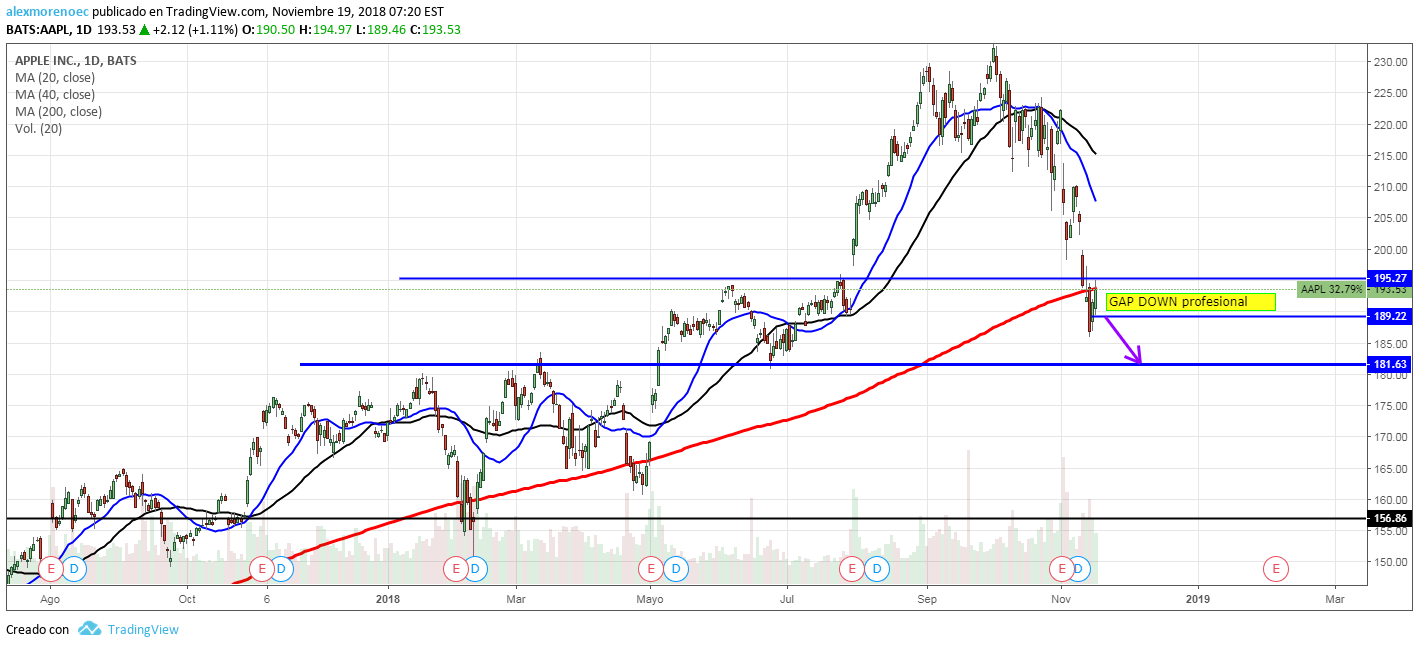The height and width of the screenshot is (647, 1419).
Task: Click dividend D marker right of Nov label
Action: click(x=1079, y=569)
